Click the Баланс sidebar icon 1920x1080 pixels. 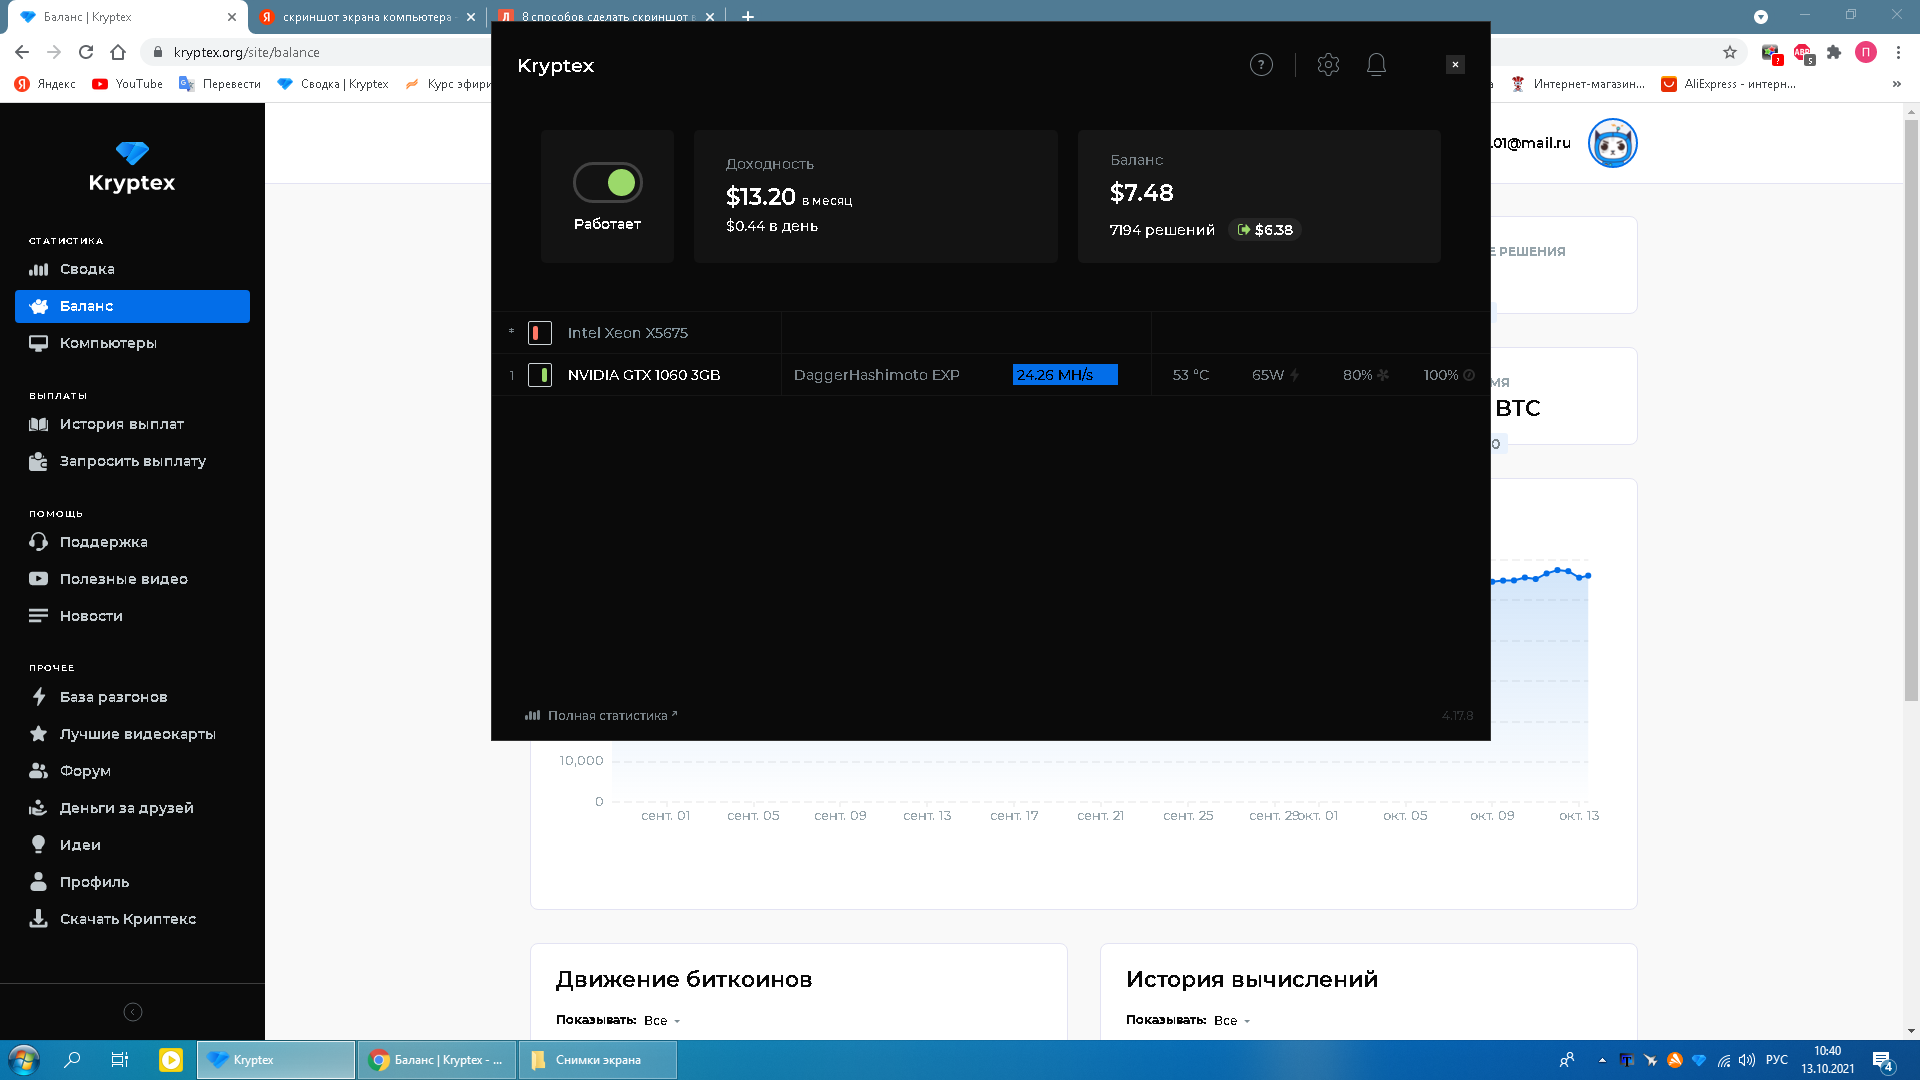[x=39, y=306]
